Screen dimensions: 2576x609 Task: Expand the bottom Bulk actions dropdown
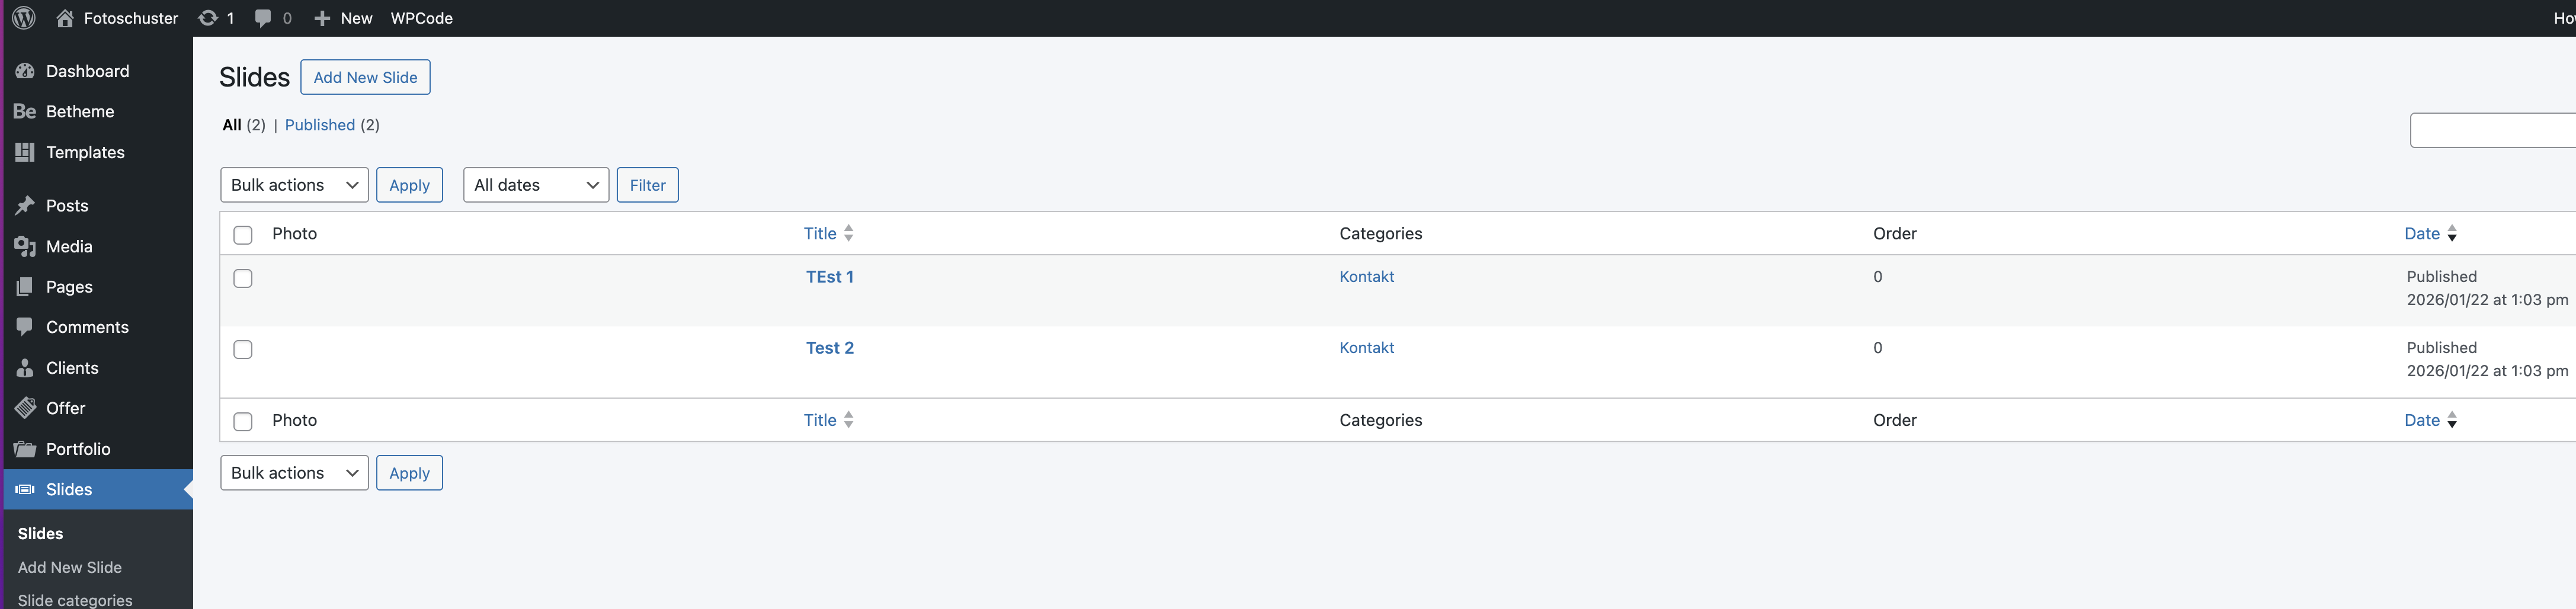pos(294,473)
